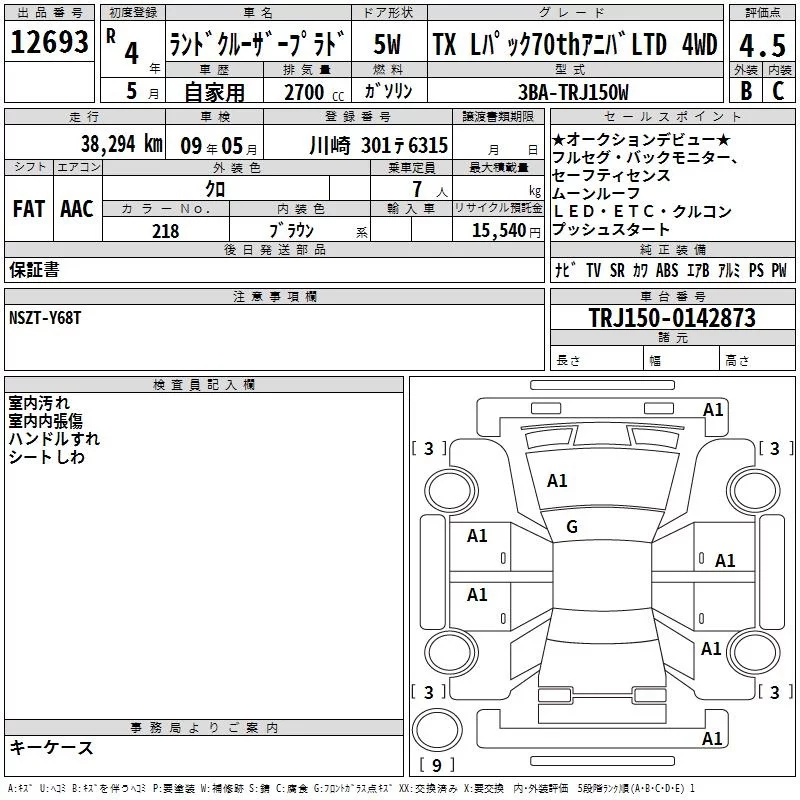This screenshot has height=800, width=800.
Task: Click the 高さ dimension field
Action: 758,360
